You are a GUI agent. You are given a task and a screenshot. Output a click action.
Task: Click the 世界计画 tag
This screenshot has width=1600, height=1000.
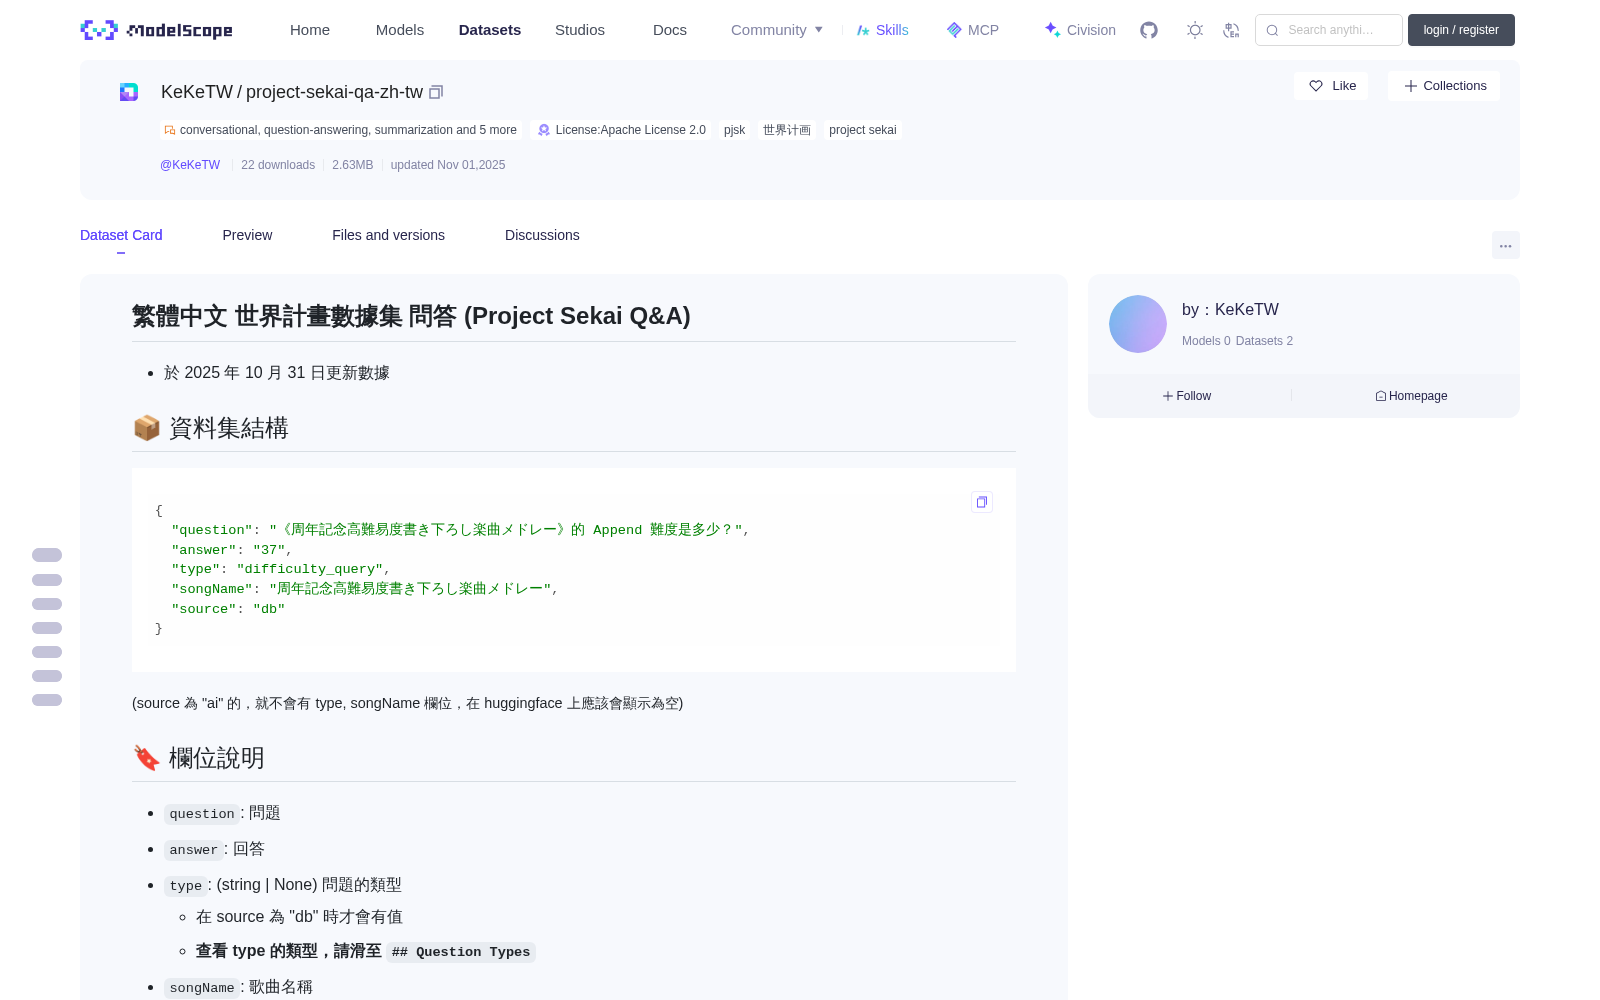(787, 130)
